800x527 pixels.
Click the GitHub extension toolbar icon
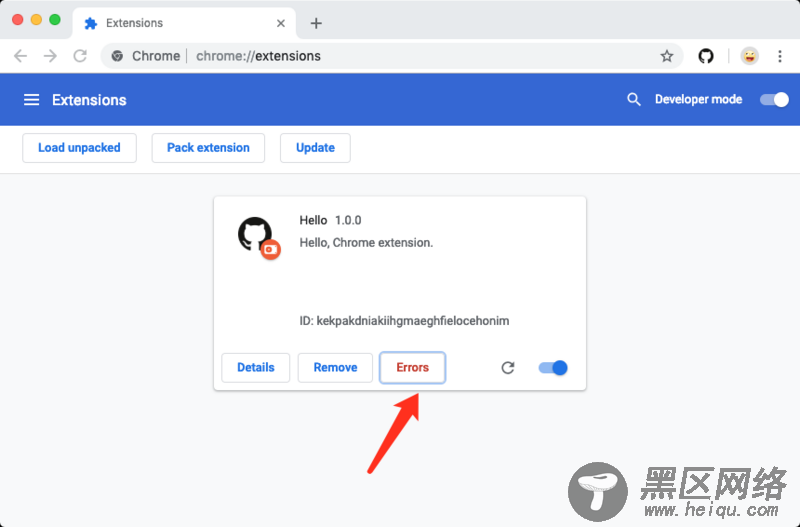(x=706, y=56)
